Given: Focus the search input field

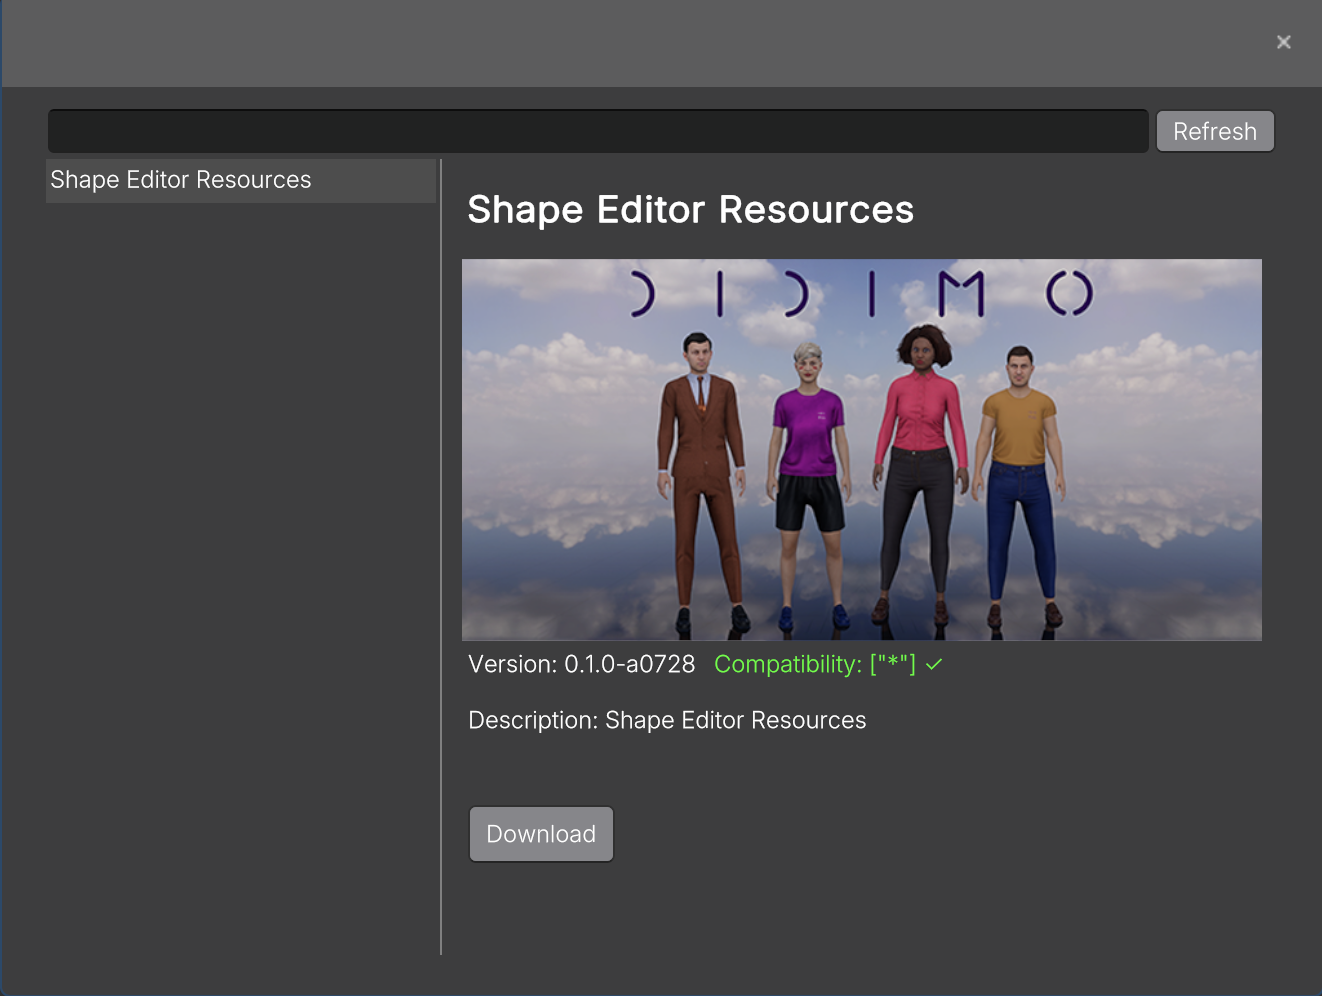Looking at the screenshot, I should pyautogui.click(x=598, y=131).
